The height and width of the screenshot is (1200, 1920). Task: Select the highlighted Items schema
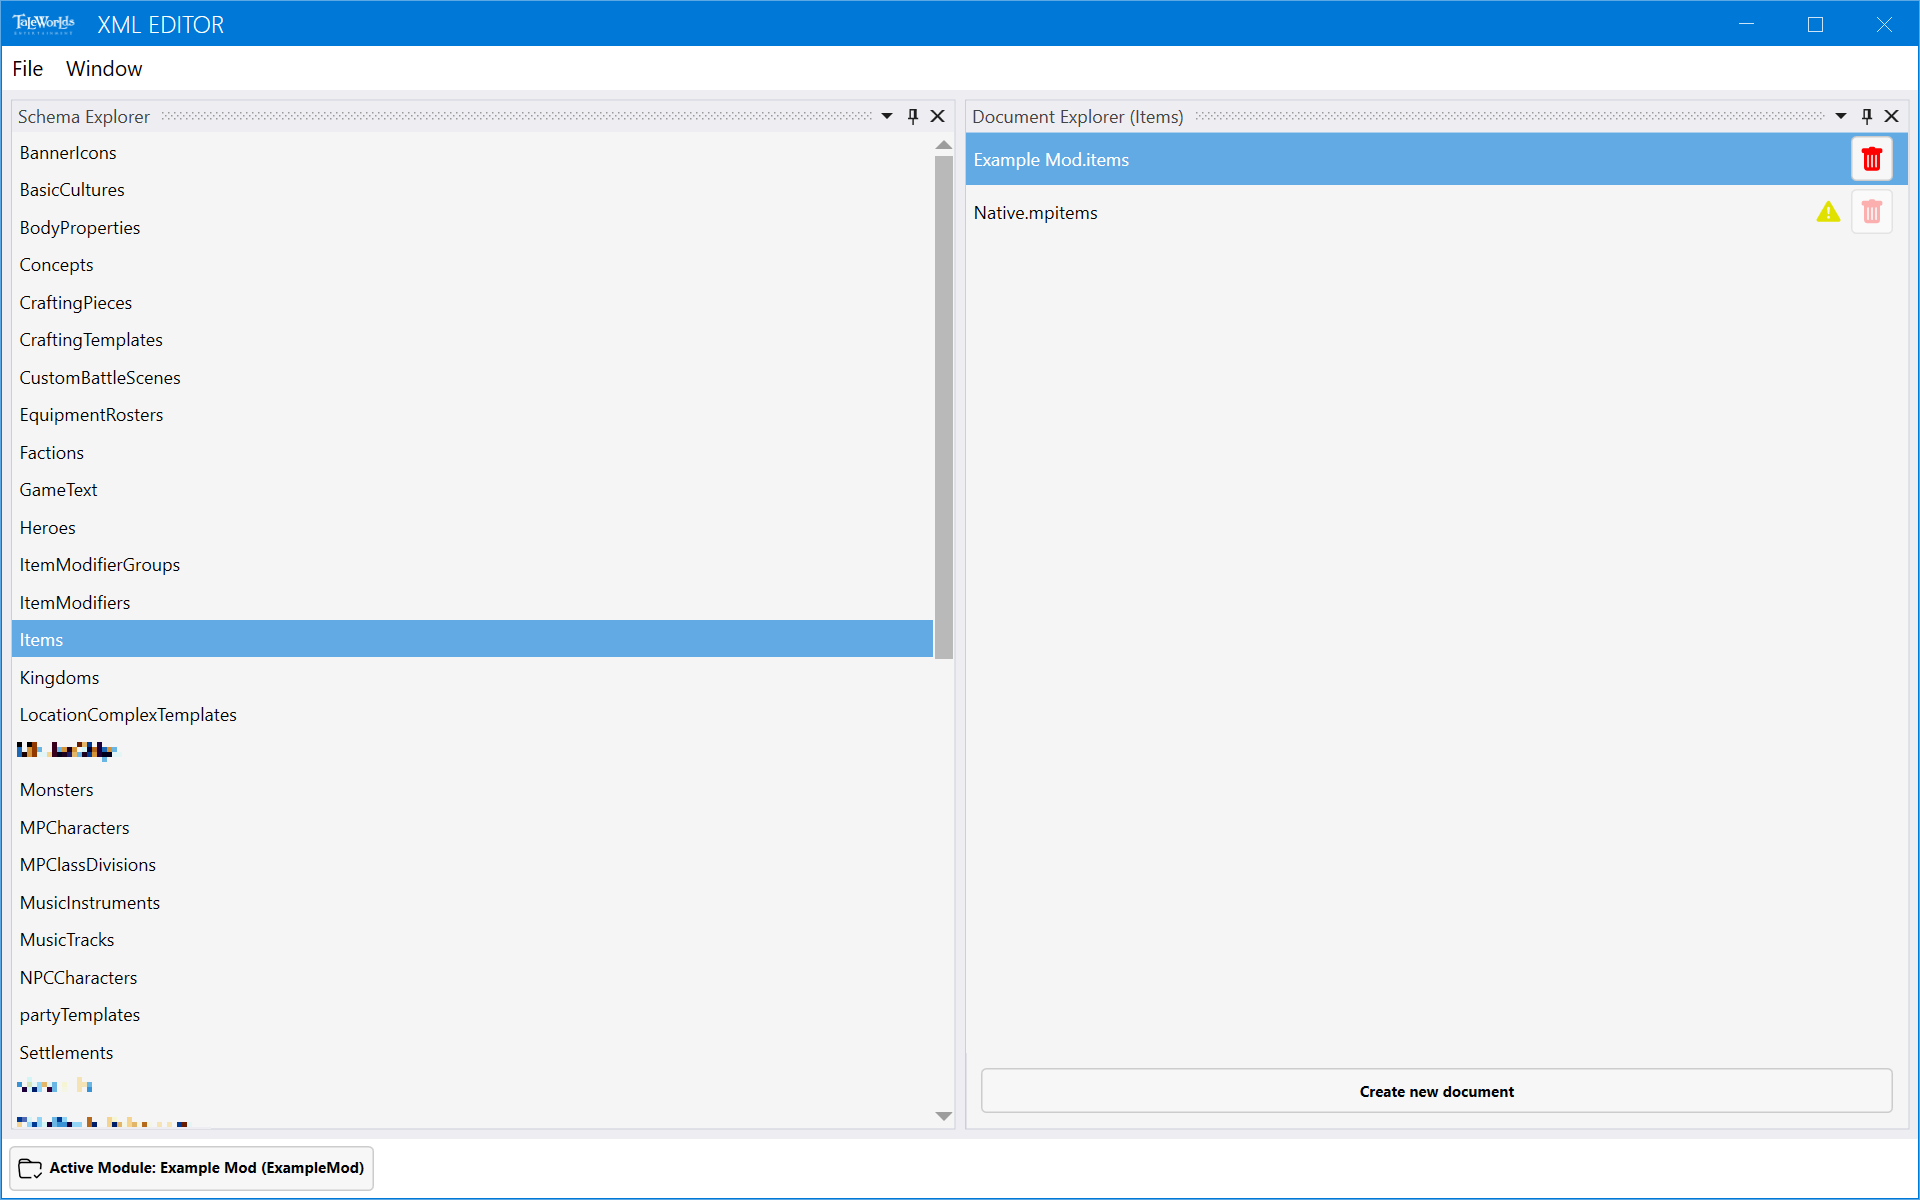coord(472,640)
